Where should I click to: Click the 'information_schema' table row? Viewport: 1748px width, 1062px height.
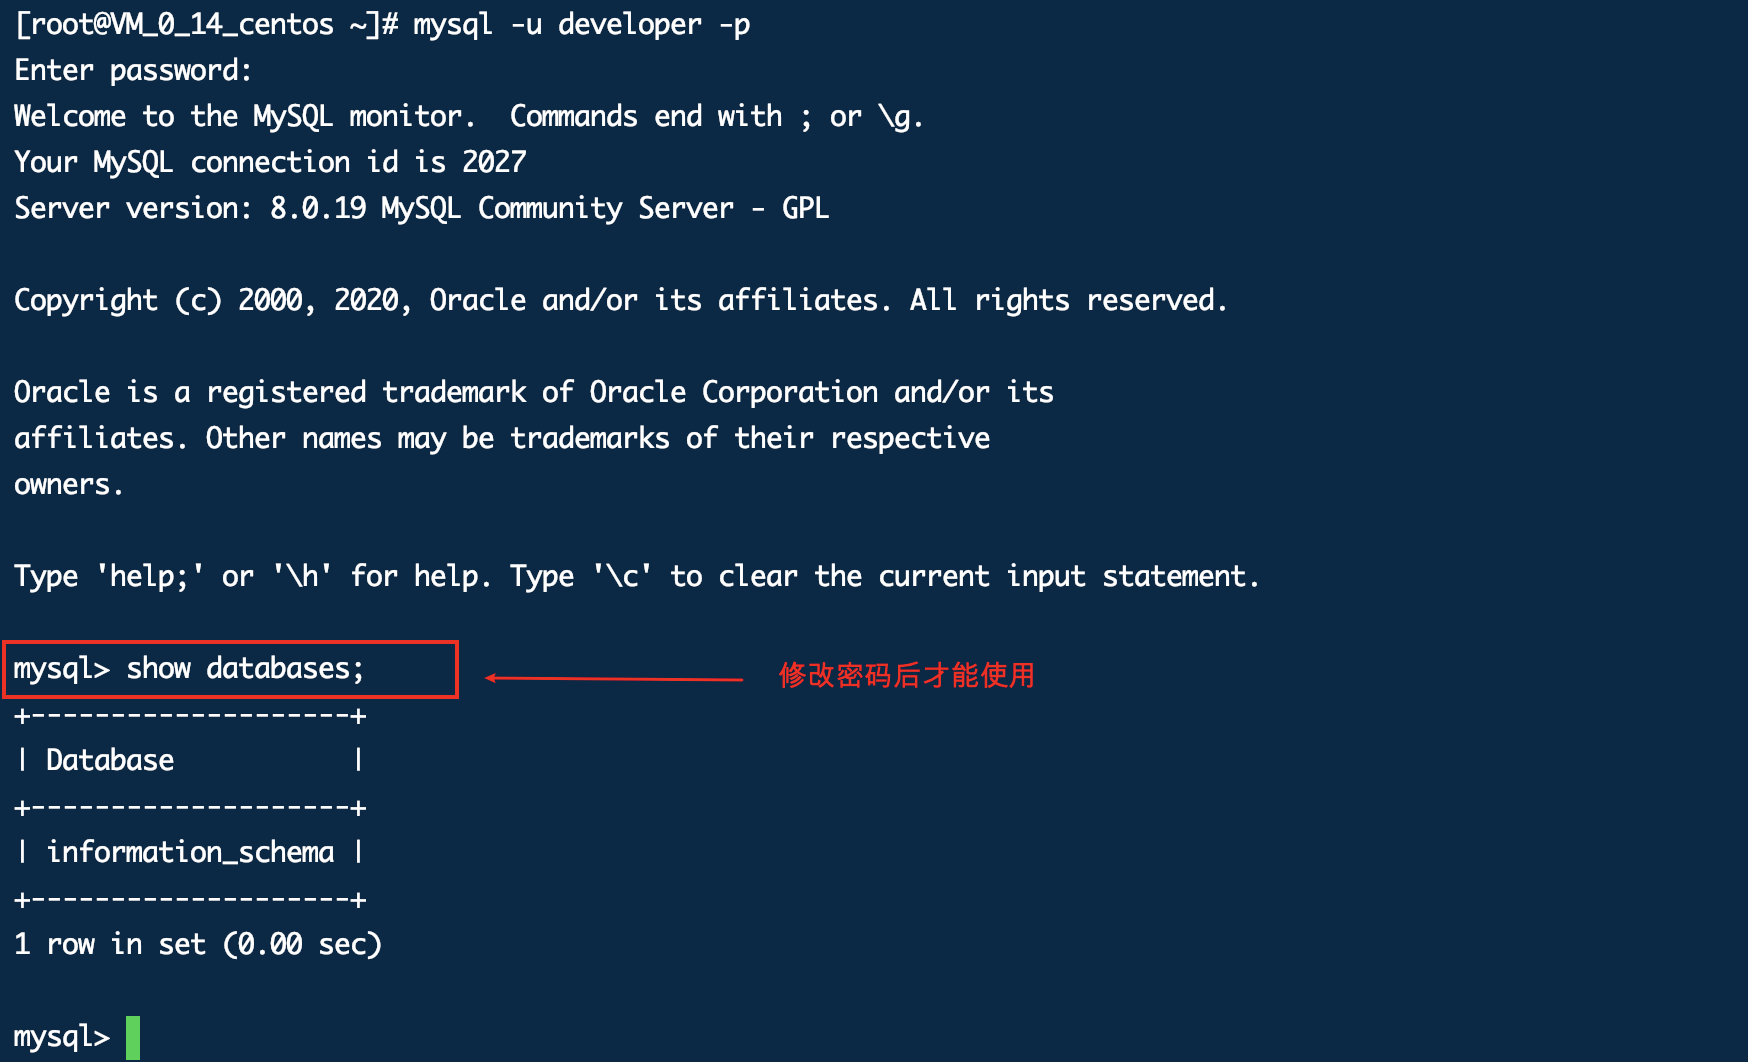coord(190,852)
